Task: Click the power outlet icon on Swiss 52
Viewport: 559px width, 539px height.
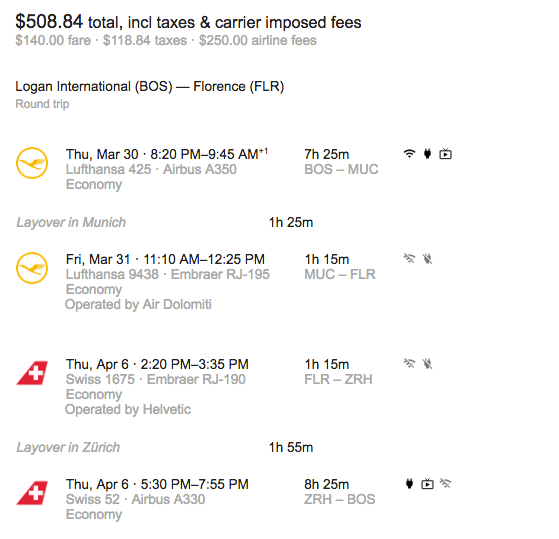Action: 409,483
